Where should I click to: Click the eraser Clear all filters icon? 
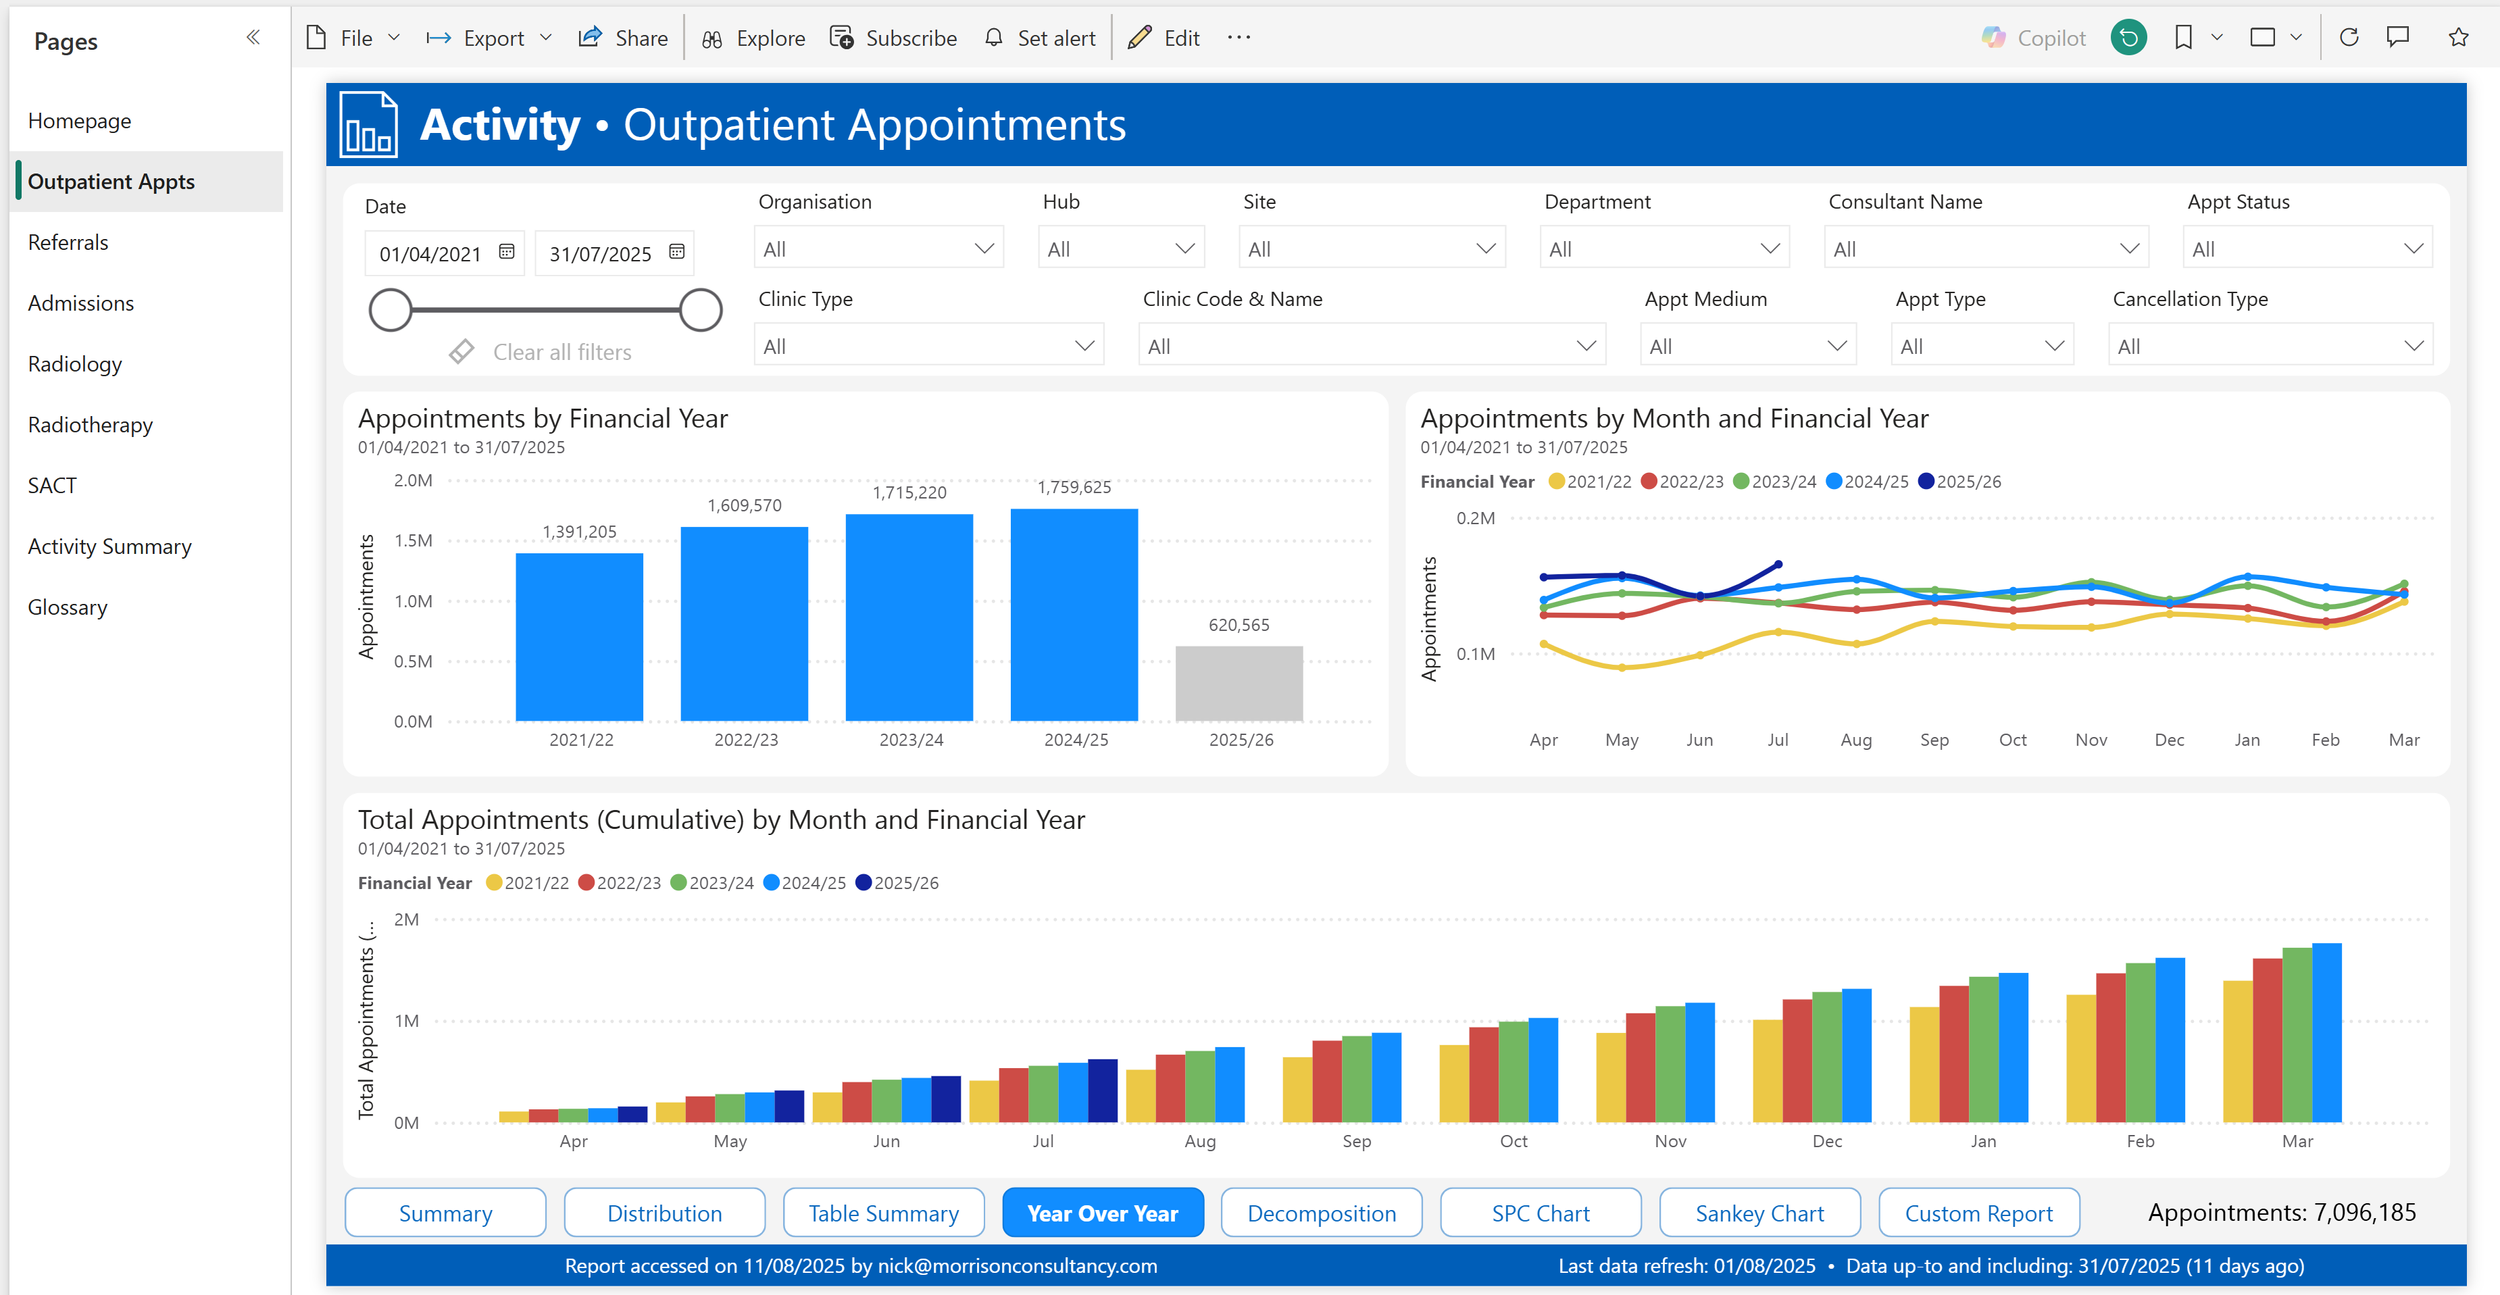(461, 352)
